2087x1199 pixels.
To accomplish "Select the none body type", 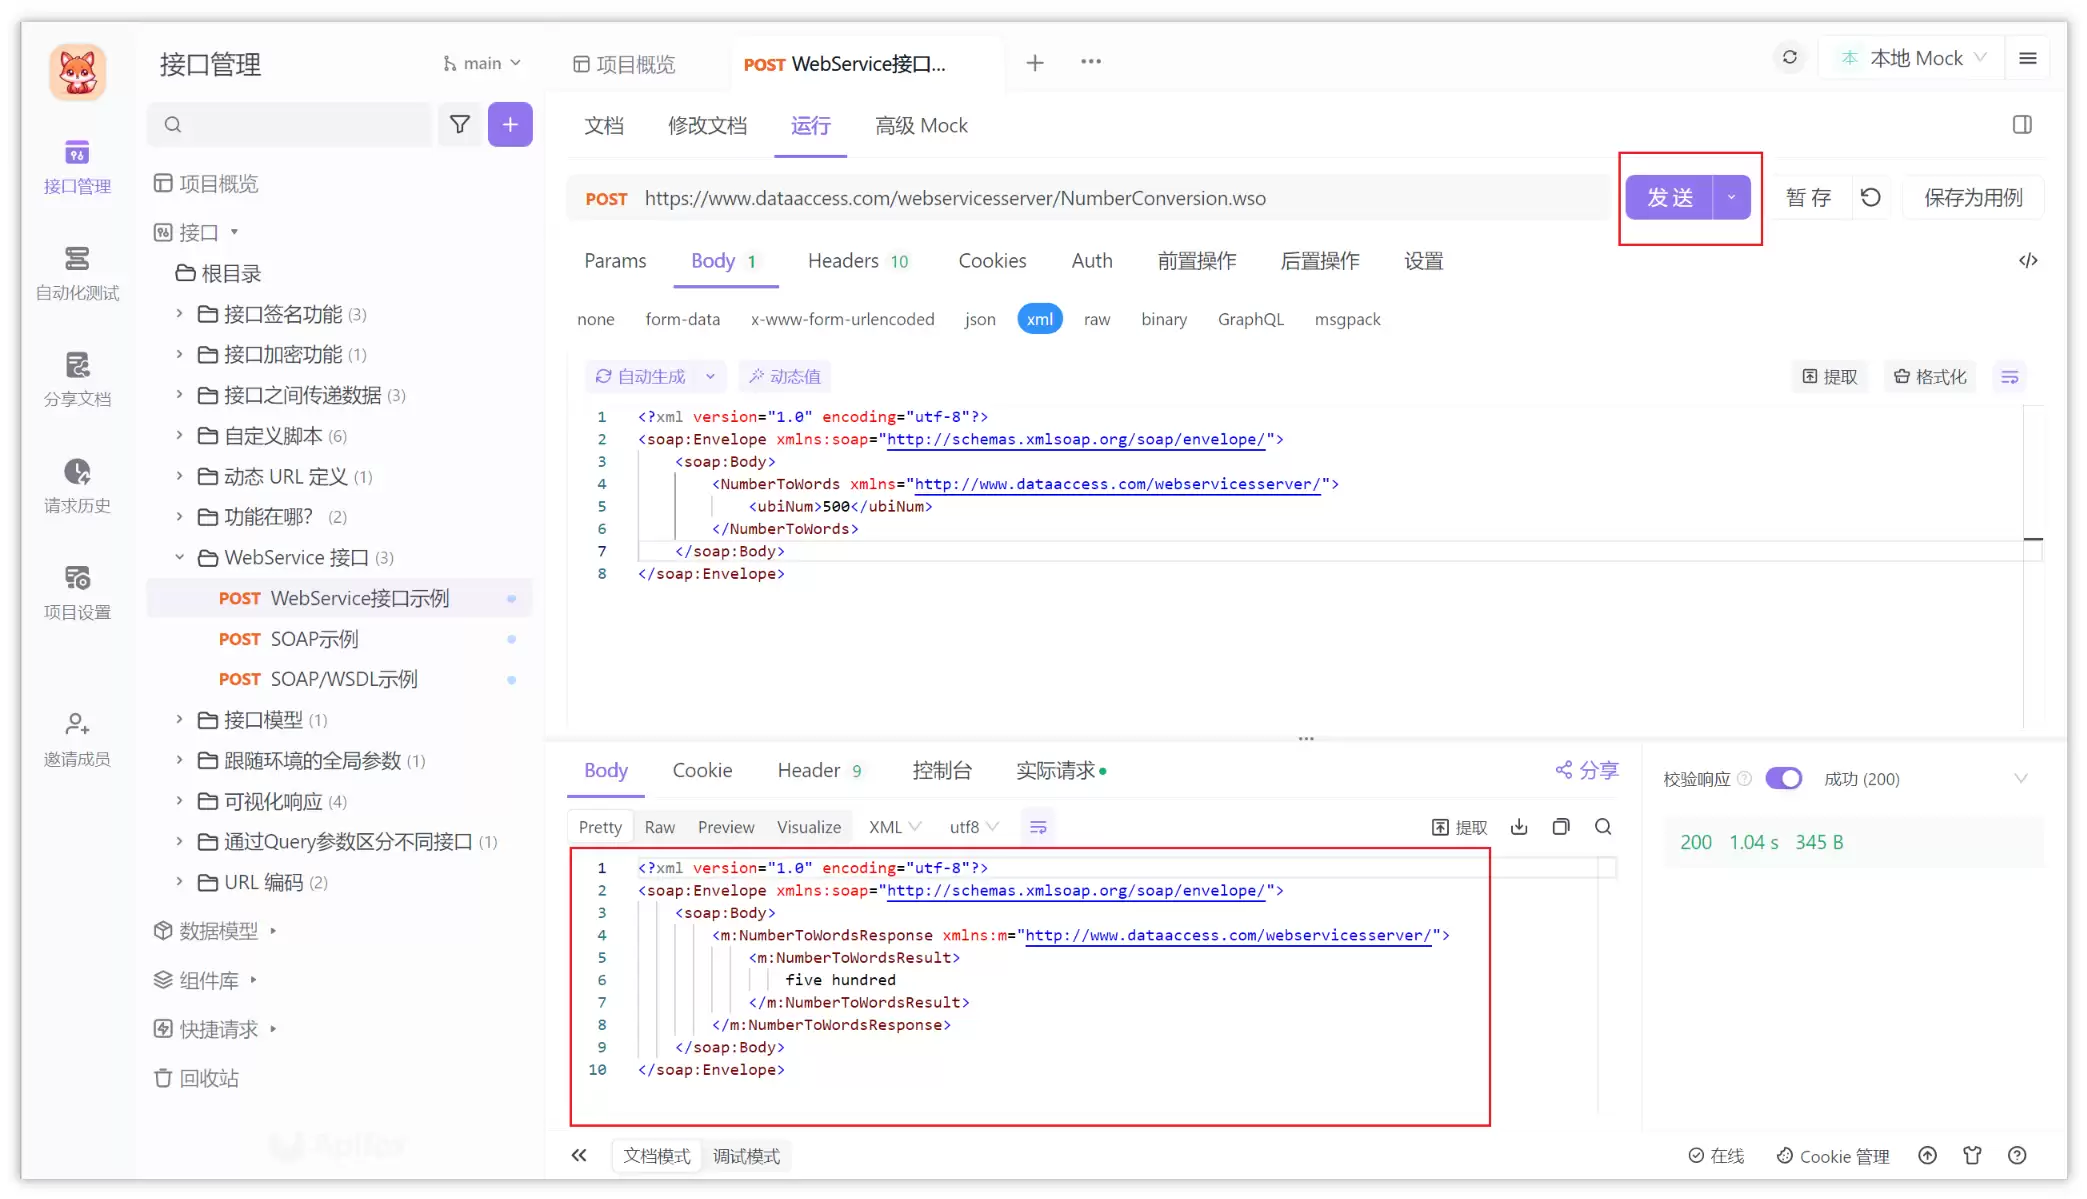I will pos(596,319).
